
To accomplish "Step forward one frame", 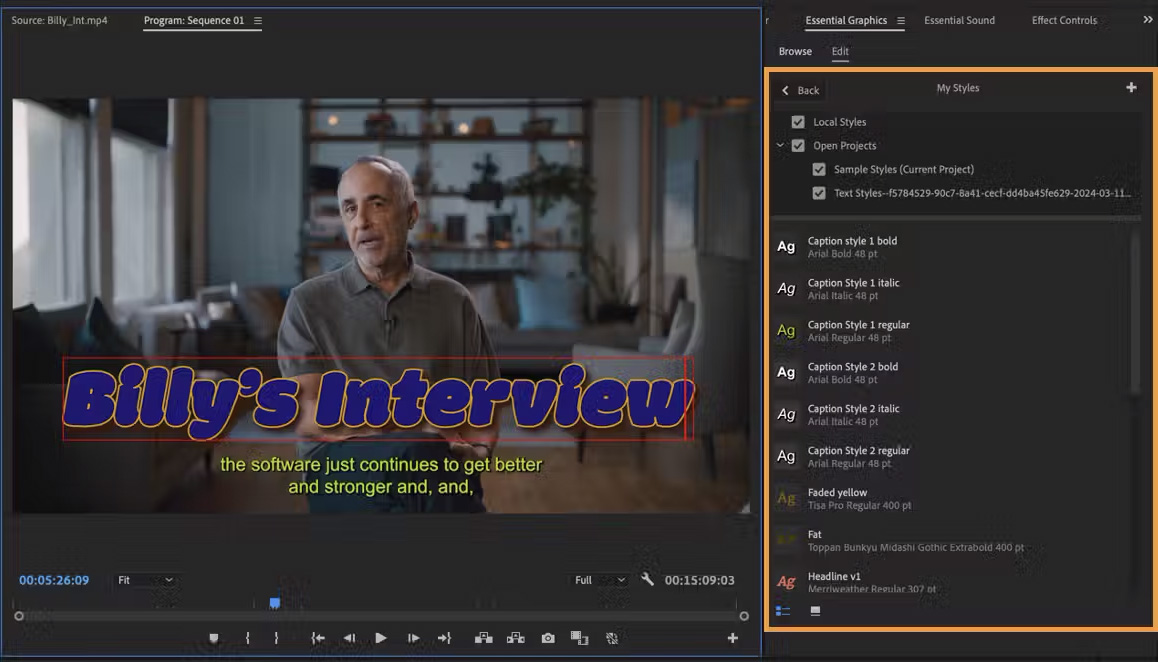I will coord(413,638).
